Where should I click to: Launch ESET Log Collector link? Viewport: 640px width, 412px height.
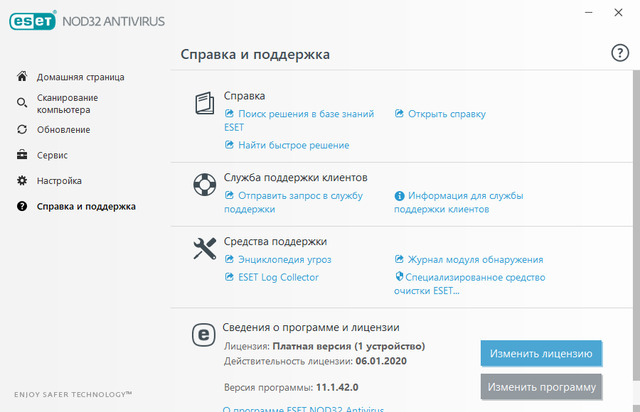tap(278, 277)
